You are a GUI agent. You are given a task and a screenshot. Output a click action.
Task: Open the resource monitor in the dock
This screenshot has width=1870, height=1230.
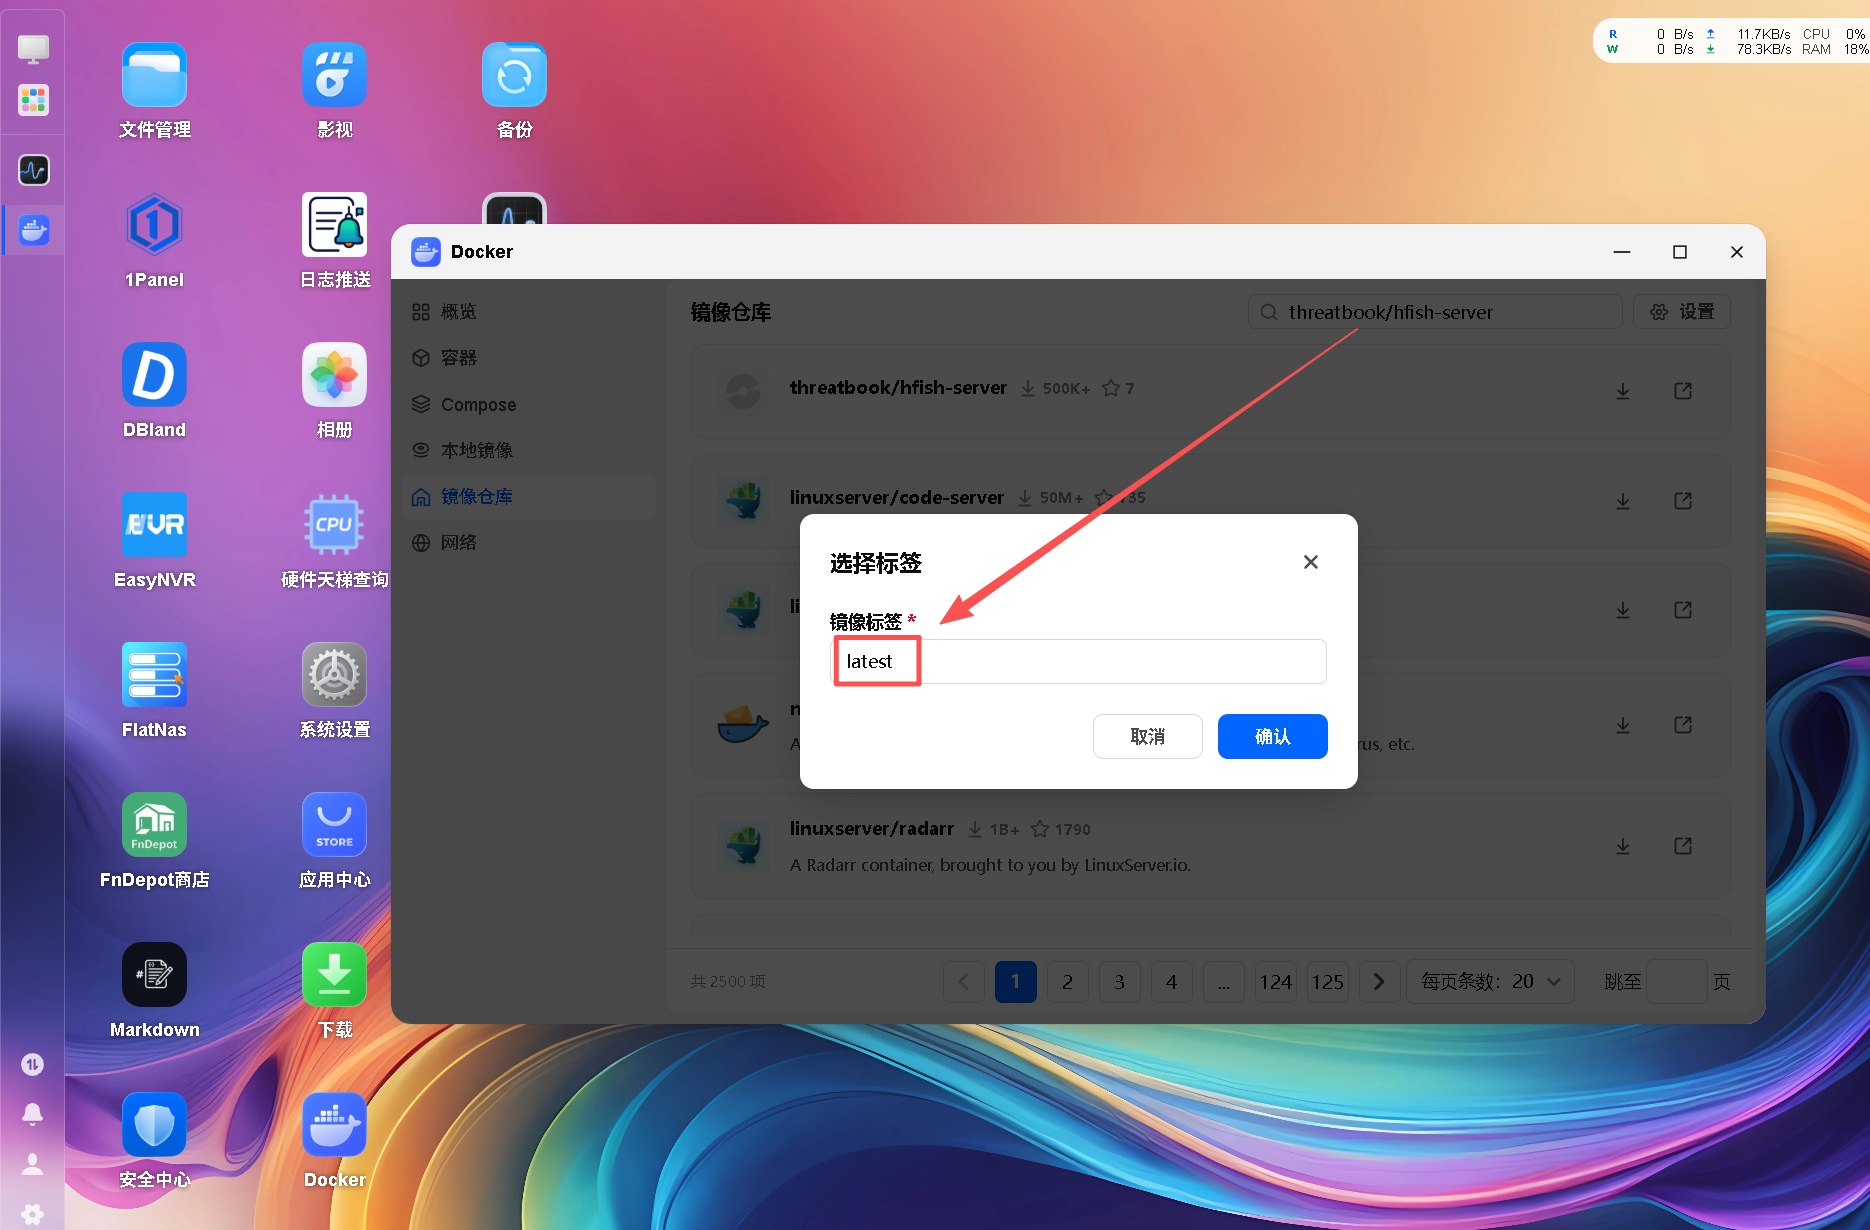tap(33, 170)
